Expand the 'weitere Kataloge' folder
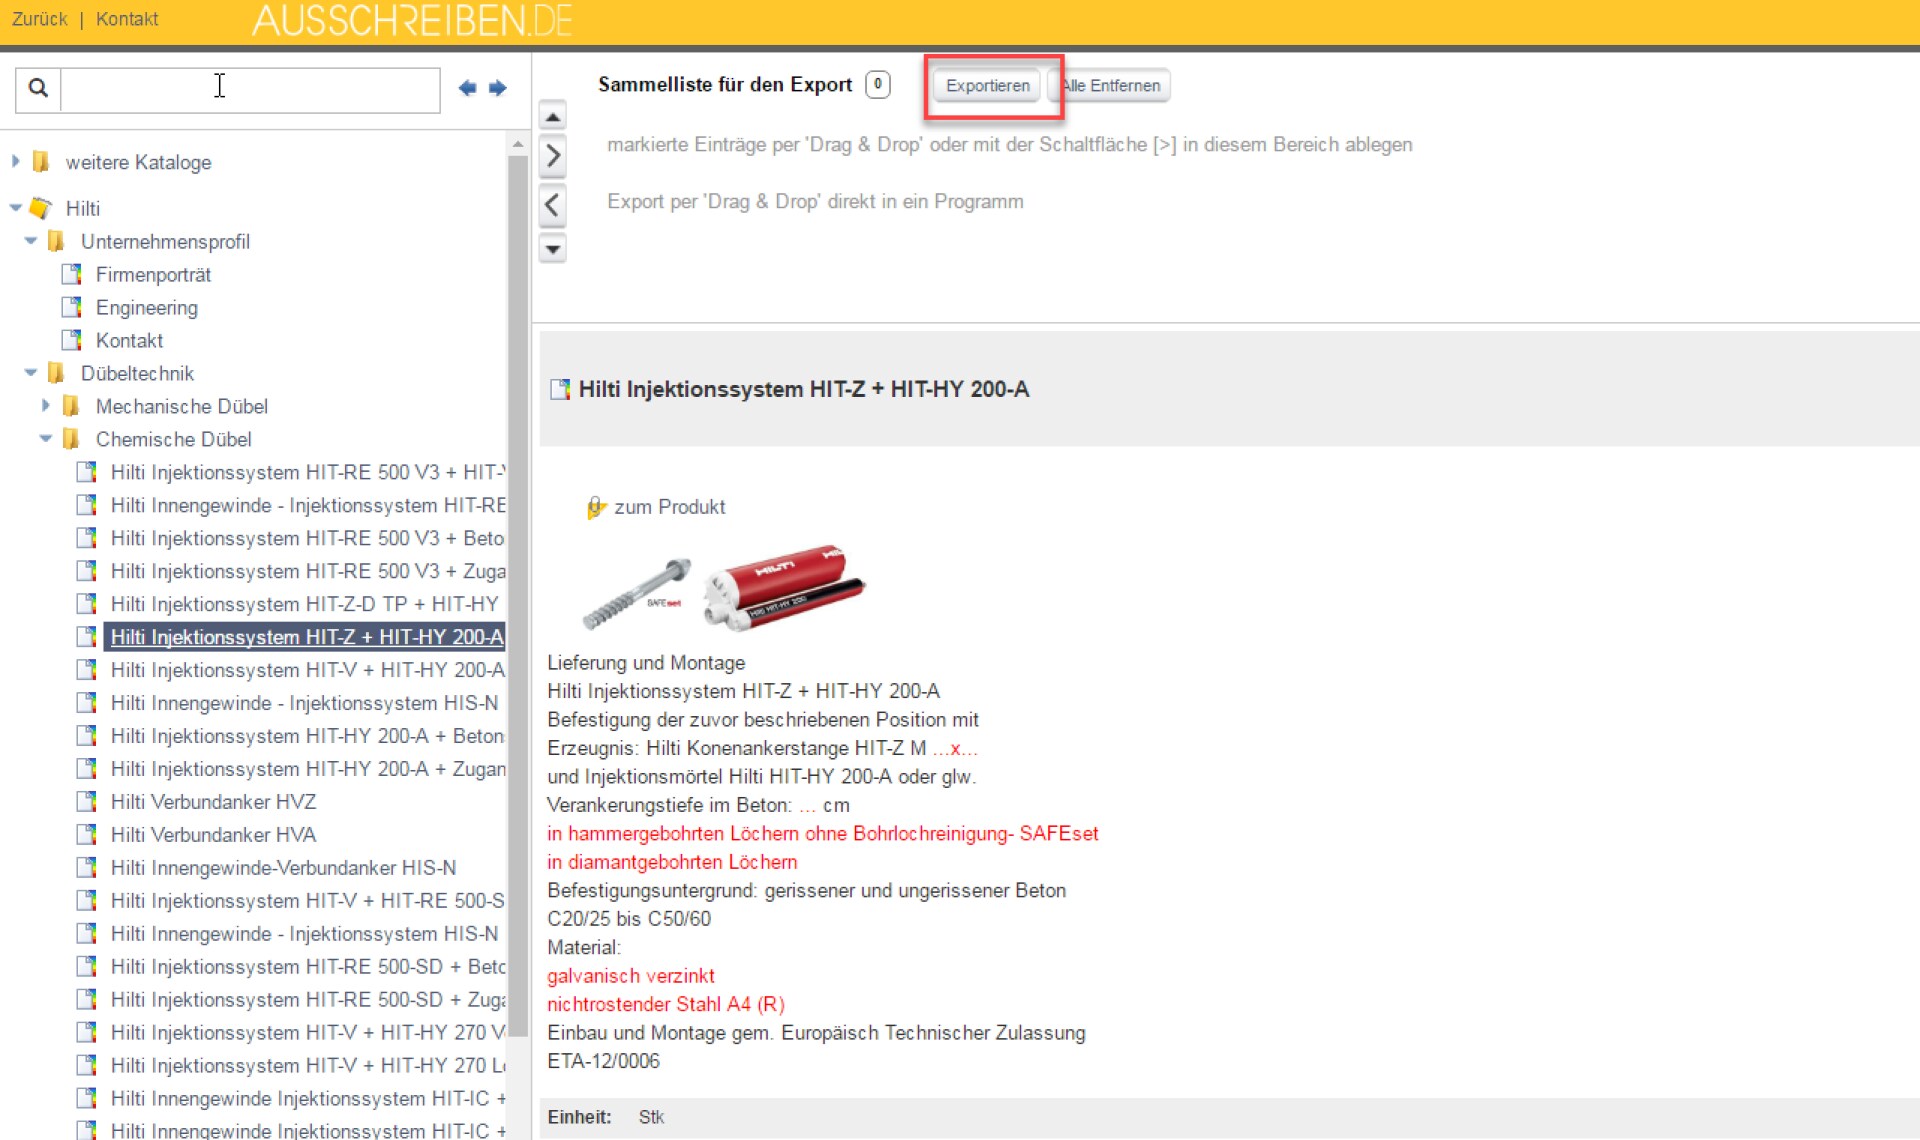 tap(15, 161)
